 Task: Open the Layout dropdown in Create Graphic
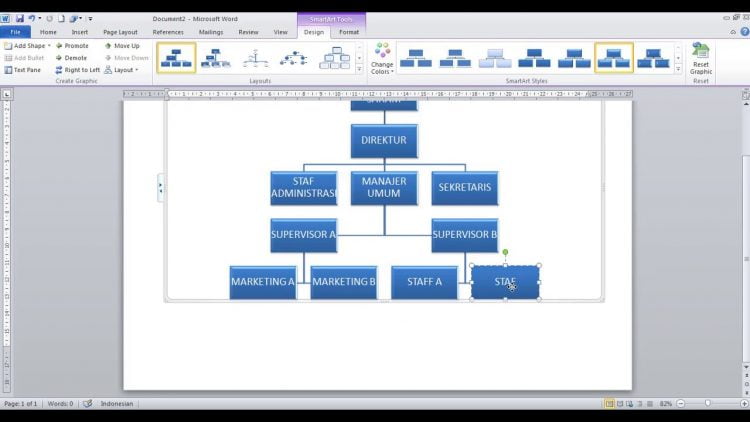121,70
